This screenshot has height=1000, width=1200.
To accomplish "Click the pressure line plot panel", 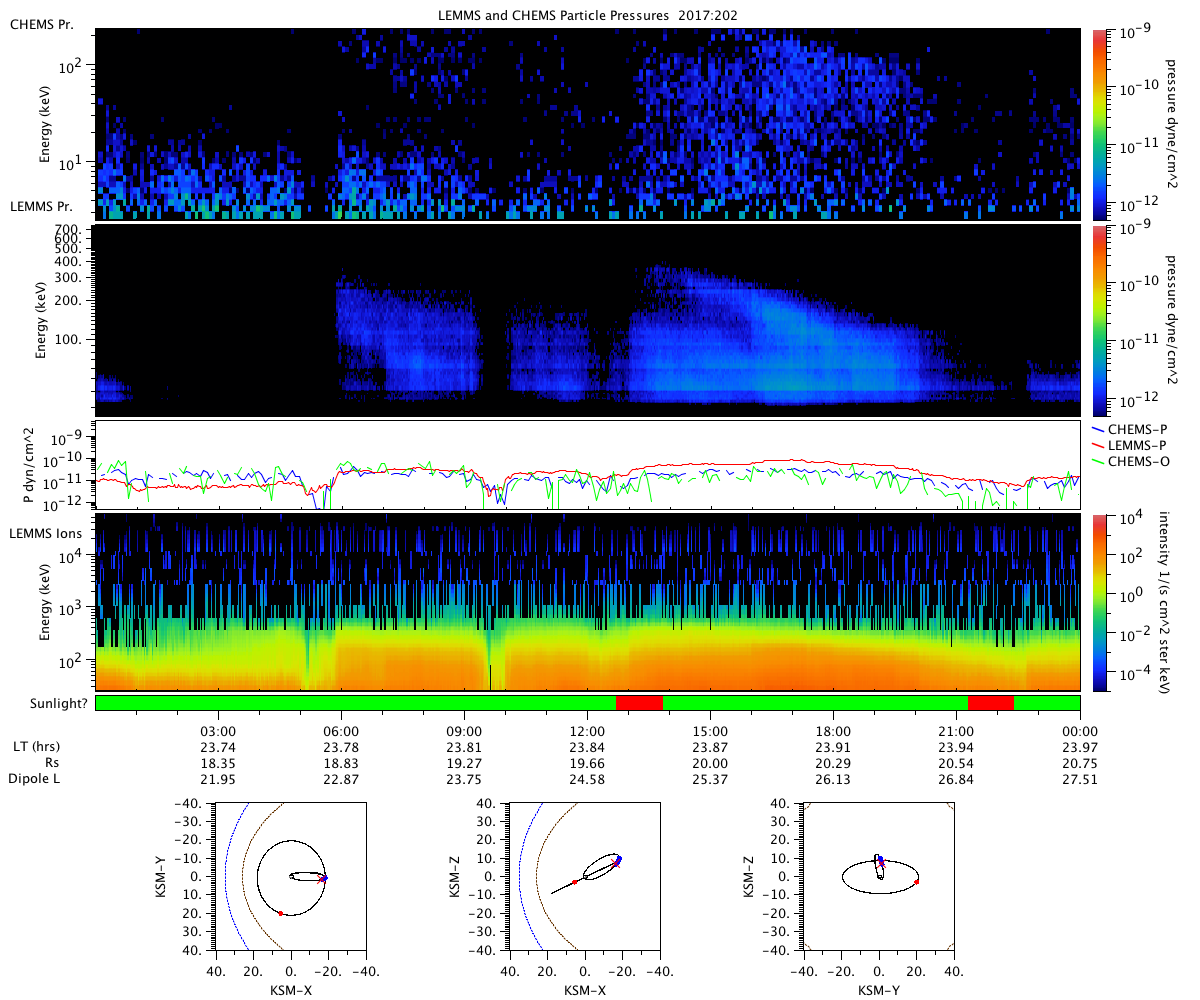I will click(587, 465).
